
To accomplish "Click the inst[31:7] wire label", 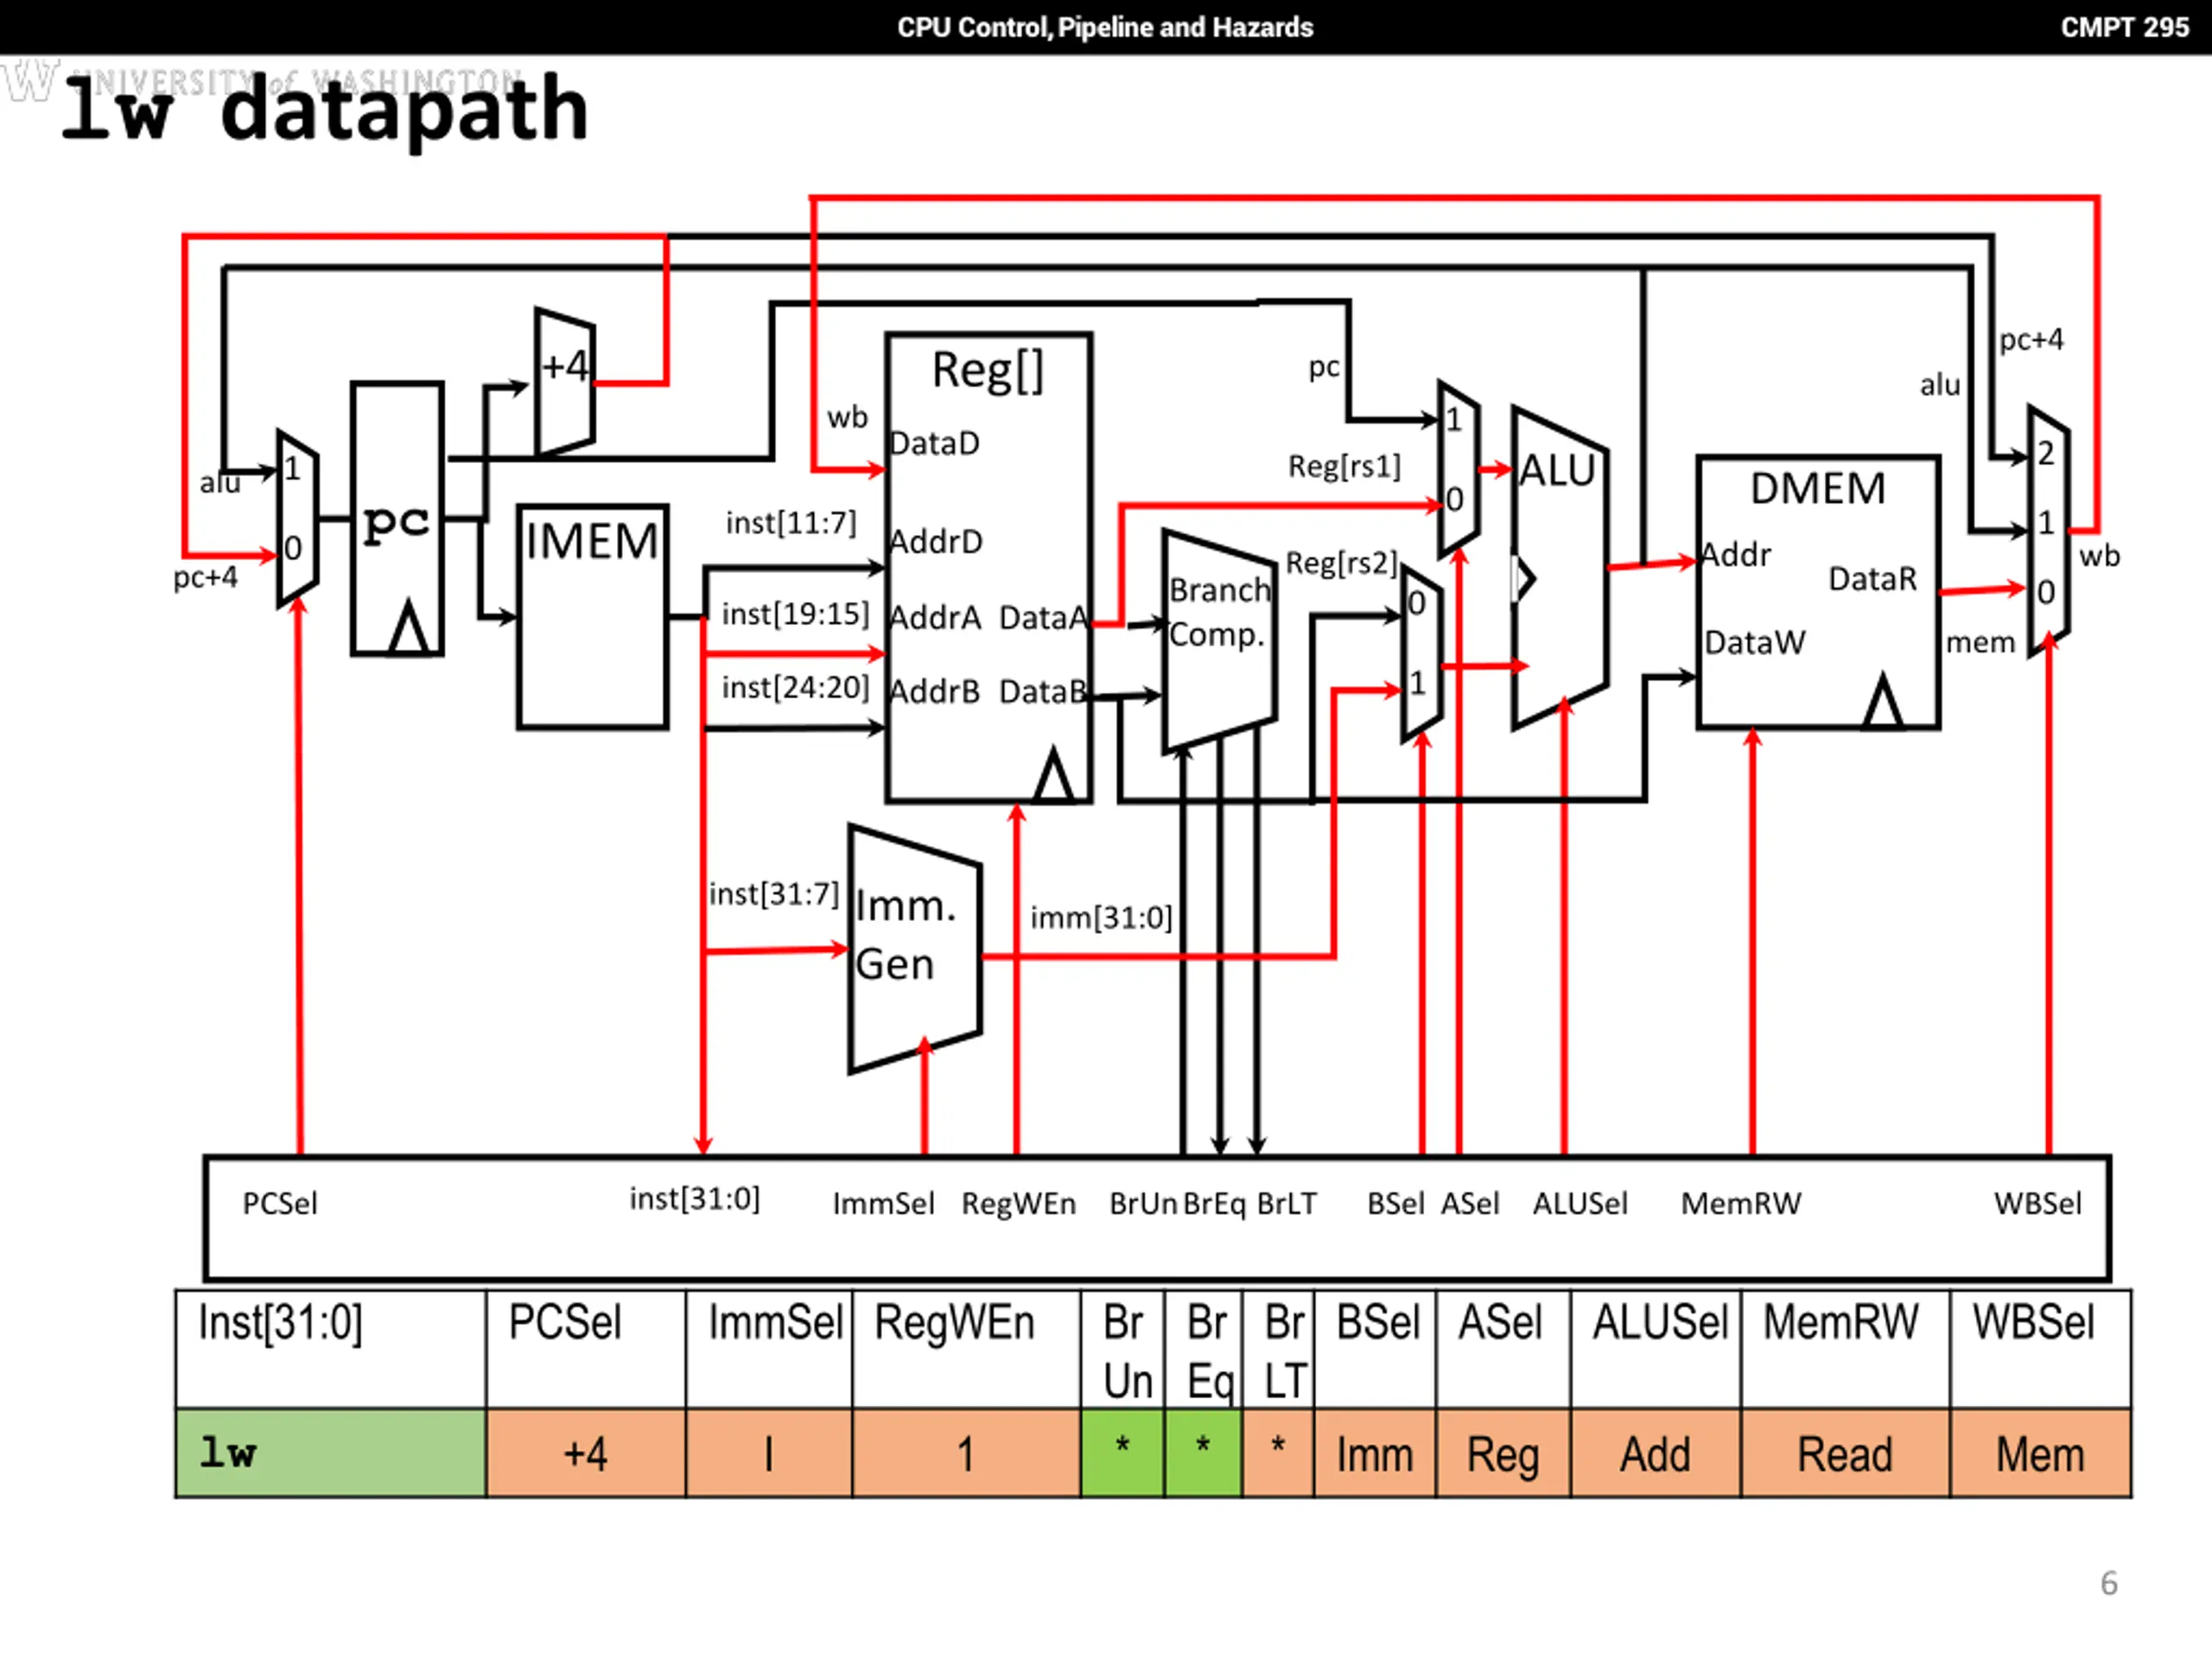I will [773, 893].
